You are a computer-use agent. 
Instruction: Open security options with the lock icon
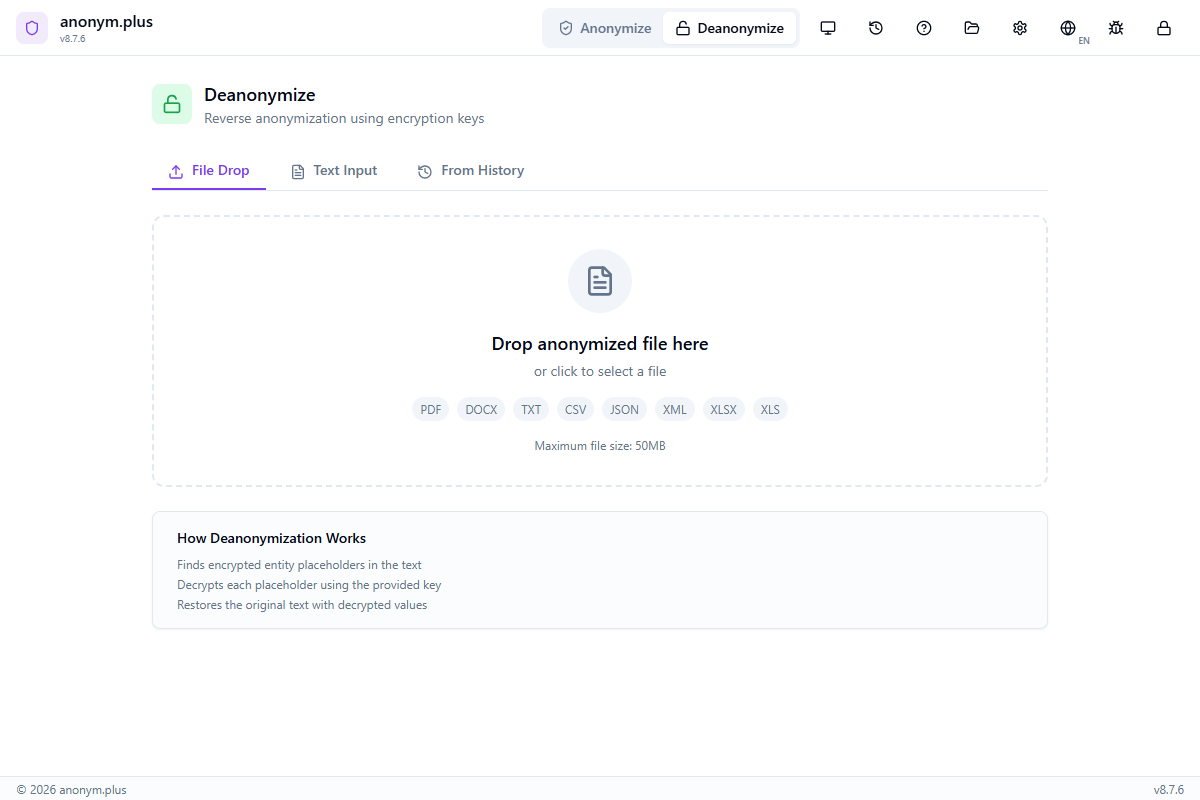[x=1164, y=28]
